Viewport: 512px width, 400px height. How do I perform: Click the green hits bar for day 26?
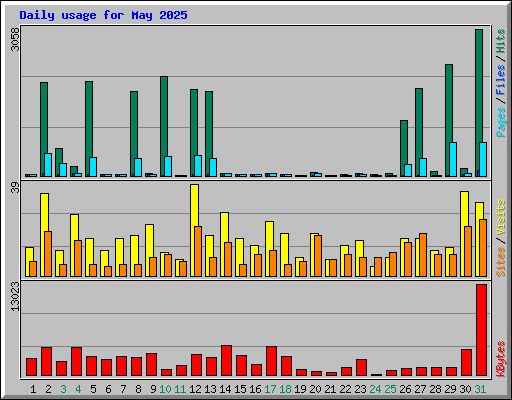point(404,148)
